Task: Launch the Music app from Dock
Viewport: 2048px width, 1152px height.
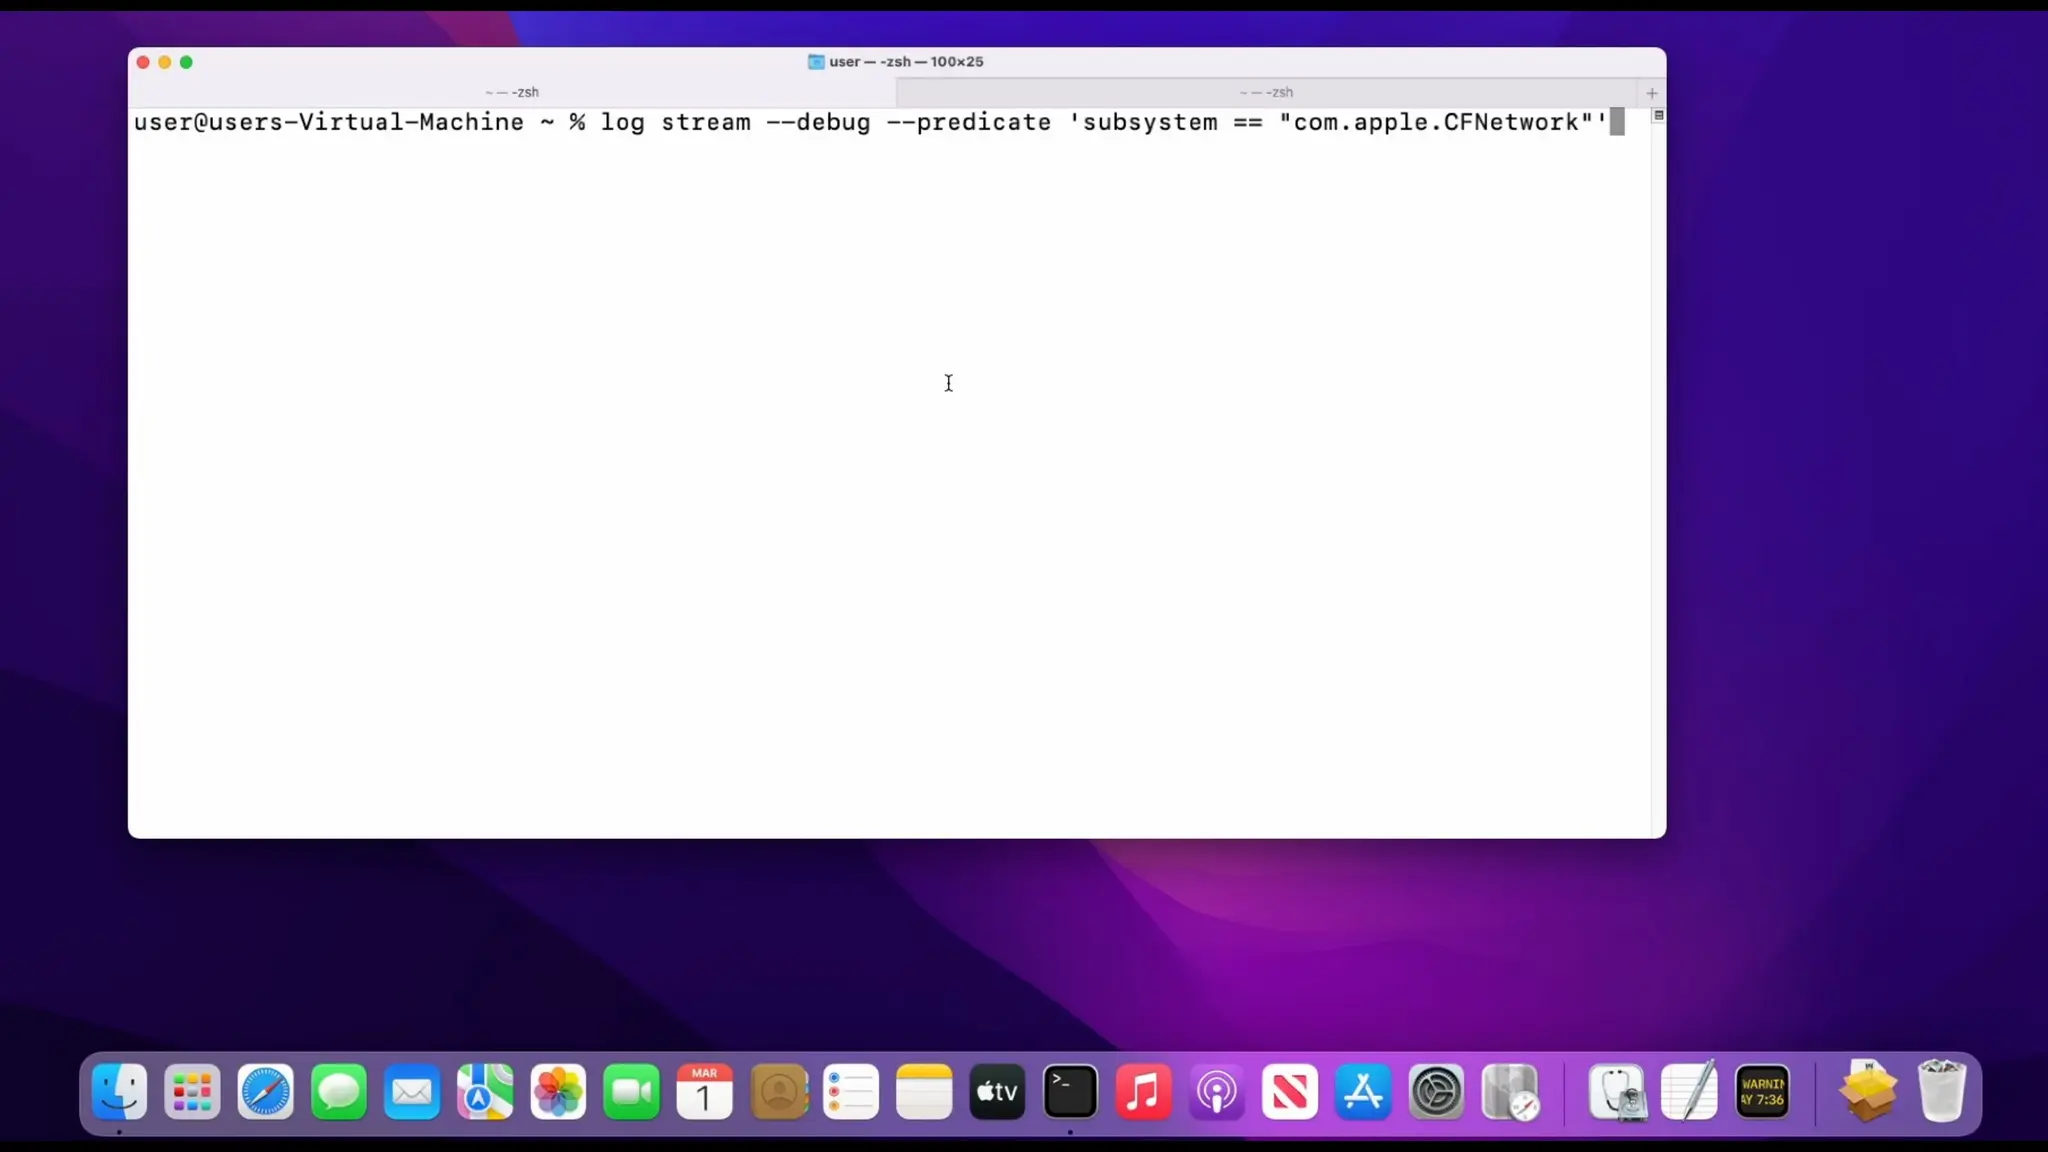Action: pyautogui.click(x=1143, y=1091)
